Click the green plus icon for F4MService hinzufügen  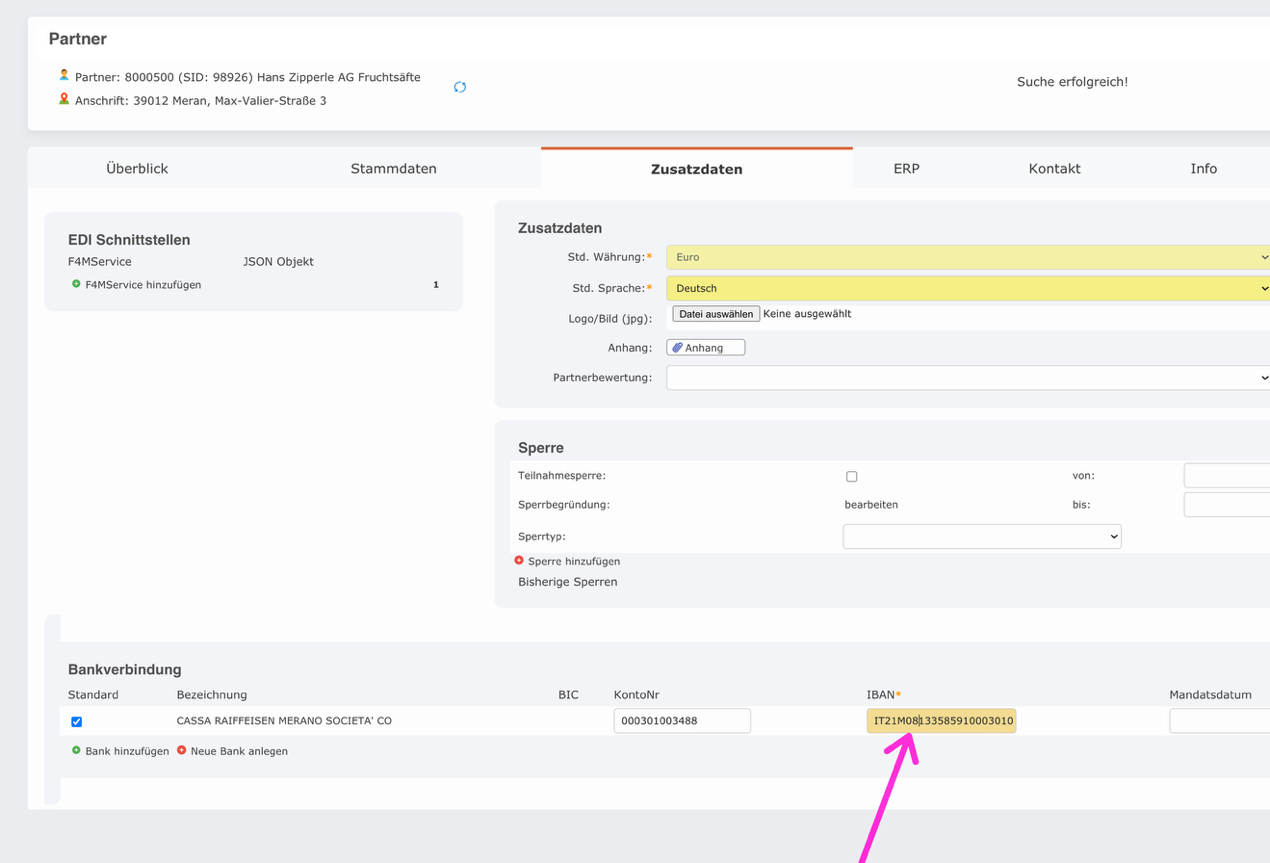(76, 285)
